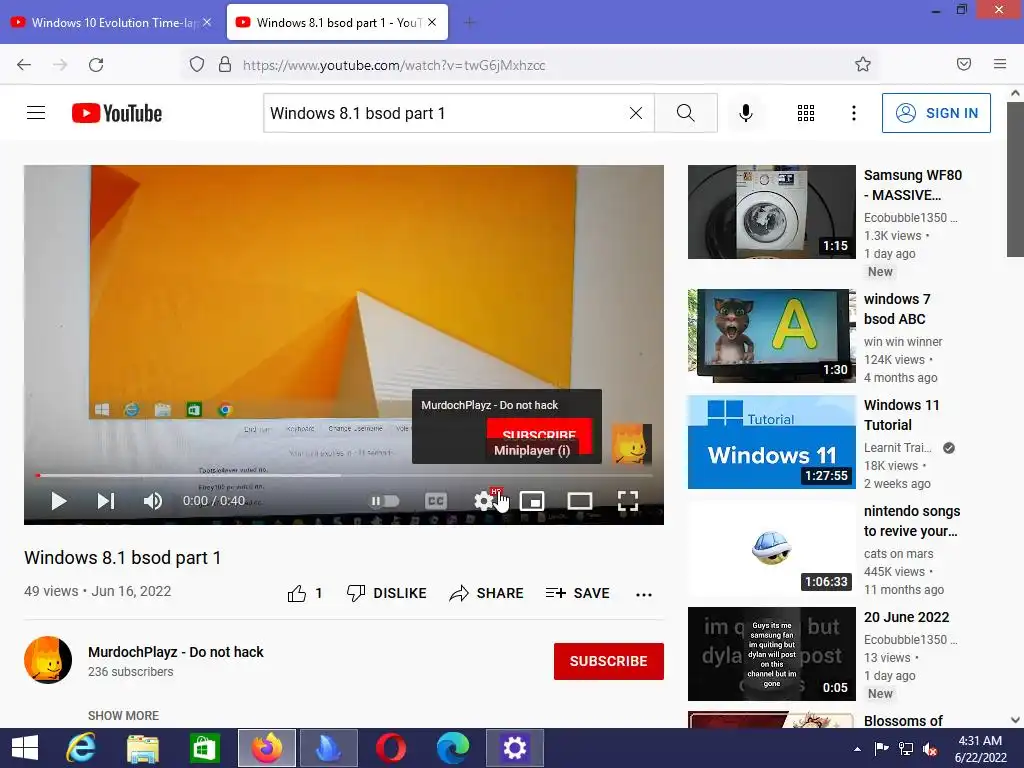Open a new browser tab
The height and width of the screenshot is (768, 1024).
click(469, 22)
